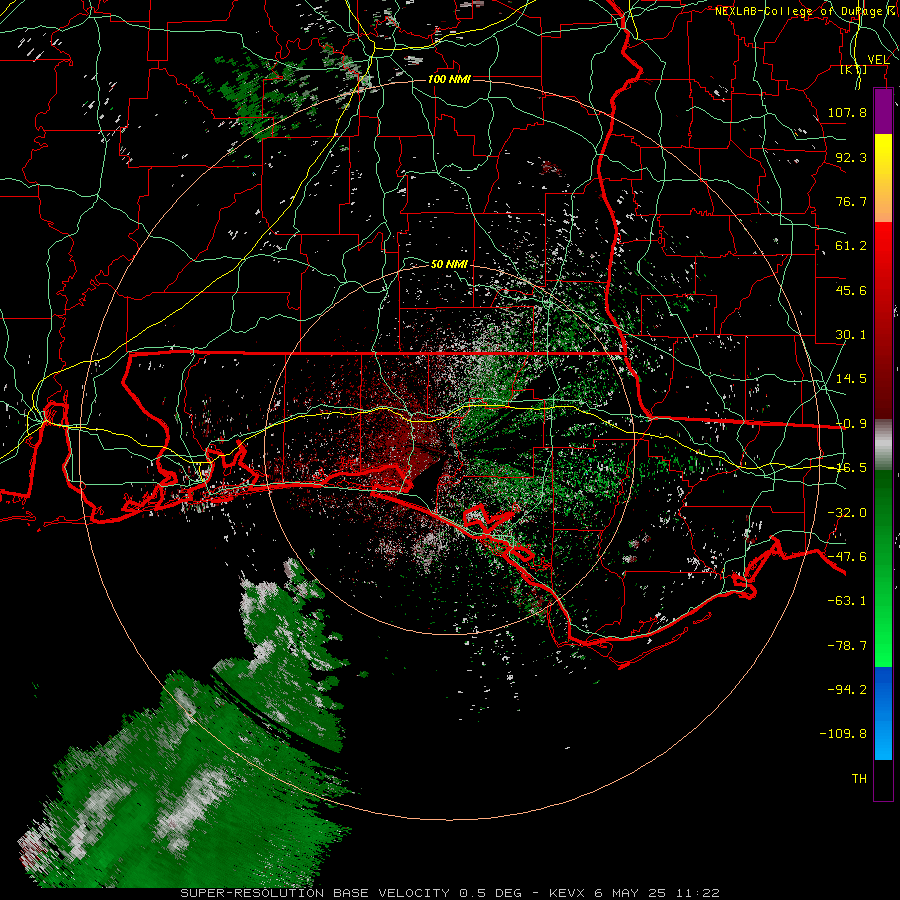Click the 50 NMI range ring label
900x900 pixels.
click(449, 264)
